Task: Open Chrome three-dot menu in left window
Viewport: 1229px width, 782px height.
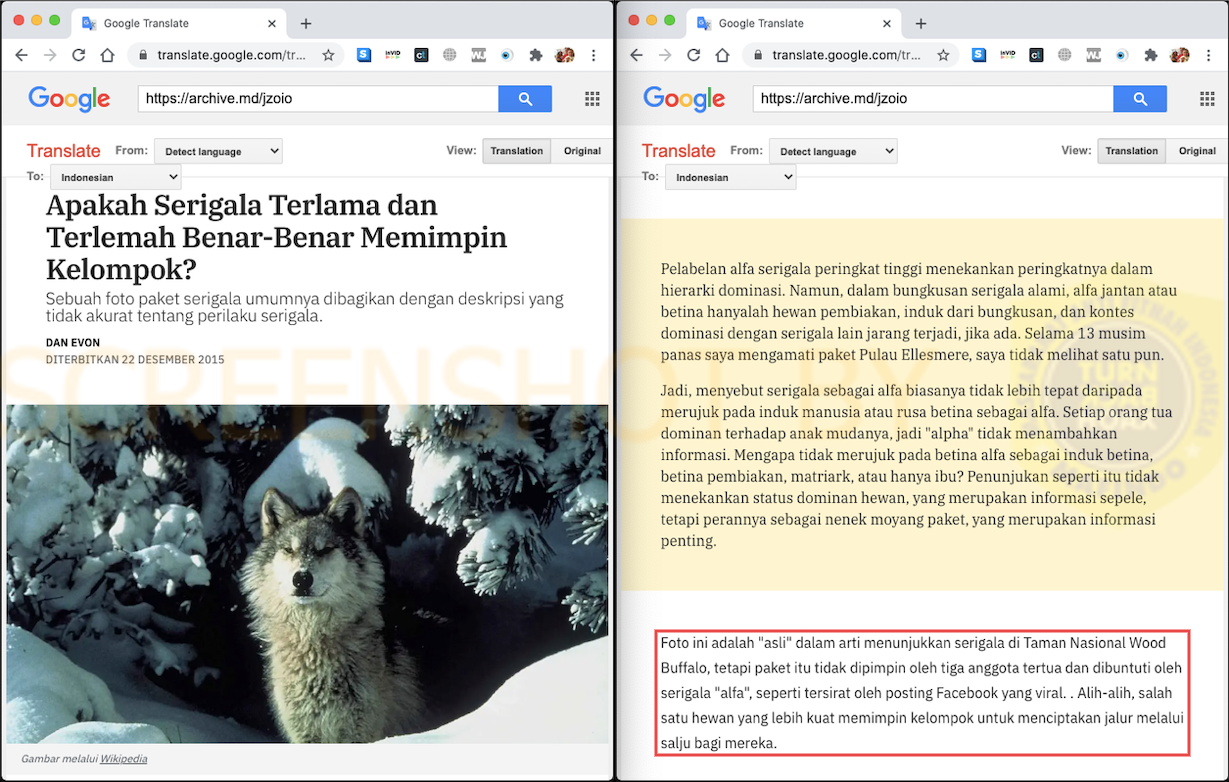Action: [x=594, y=55]
